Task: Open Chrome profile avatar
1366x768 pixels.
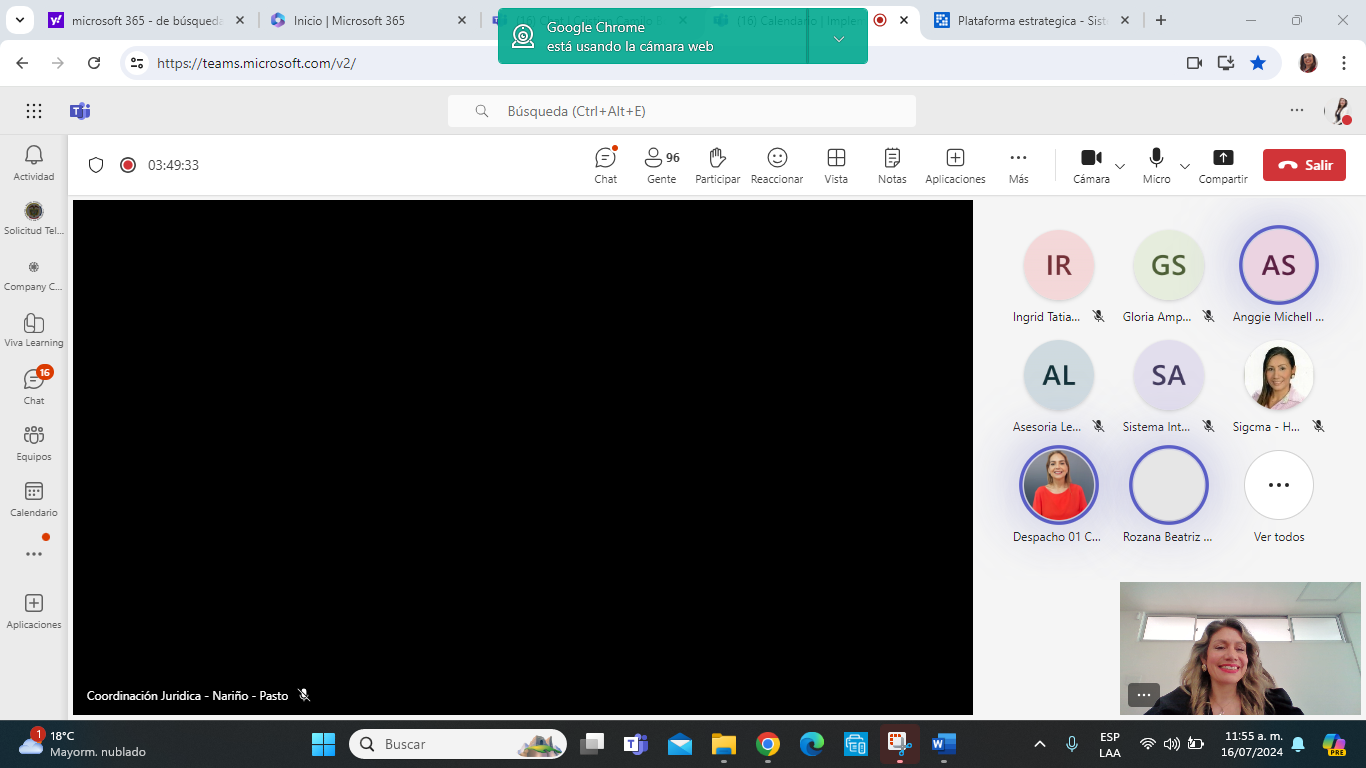Action: point(1308,63)
